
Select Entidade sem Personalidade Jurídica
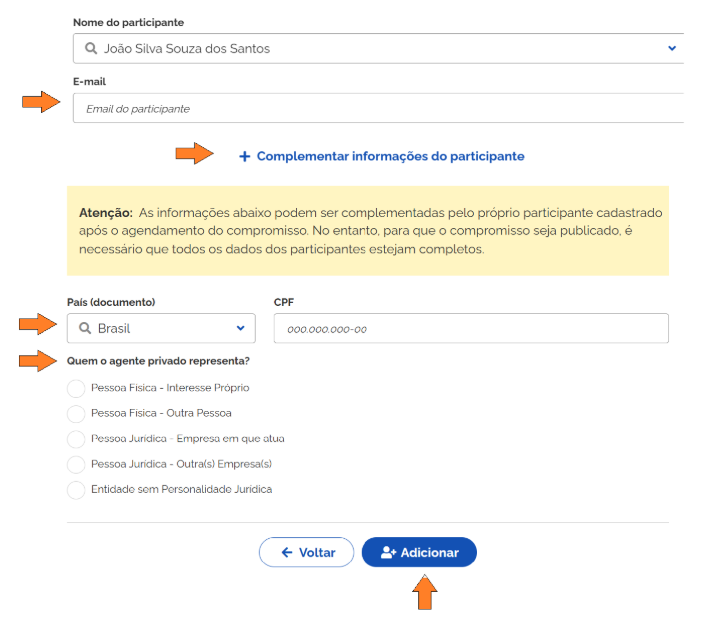76,490
